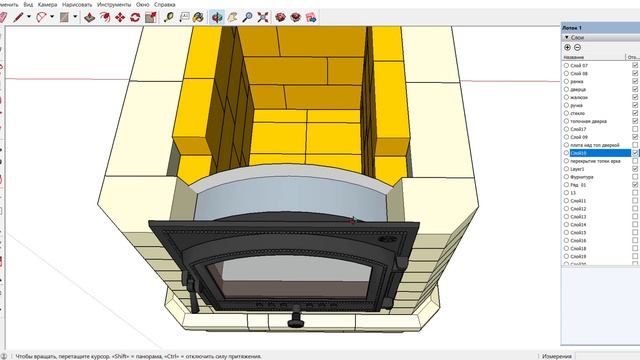Activate the Pan hand tool
Image resolution: width=640 pixels, height=360 pixels.
click(x=232, y=17)
